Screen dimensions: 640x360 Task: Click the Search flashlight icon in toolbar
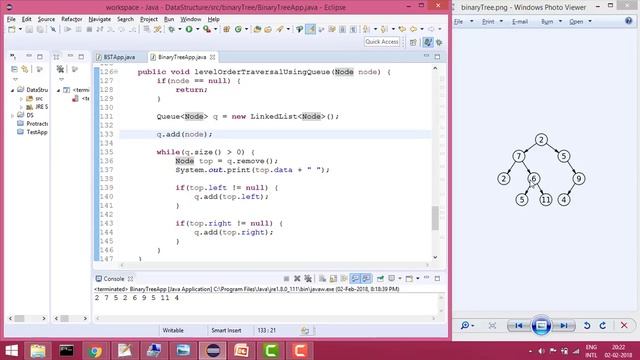(280, 29)
